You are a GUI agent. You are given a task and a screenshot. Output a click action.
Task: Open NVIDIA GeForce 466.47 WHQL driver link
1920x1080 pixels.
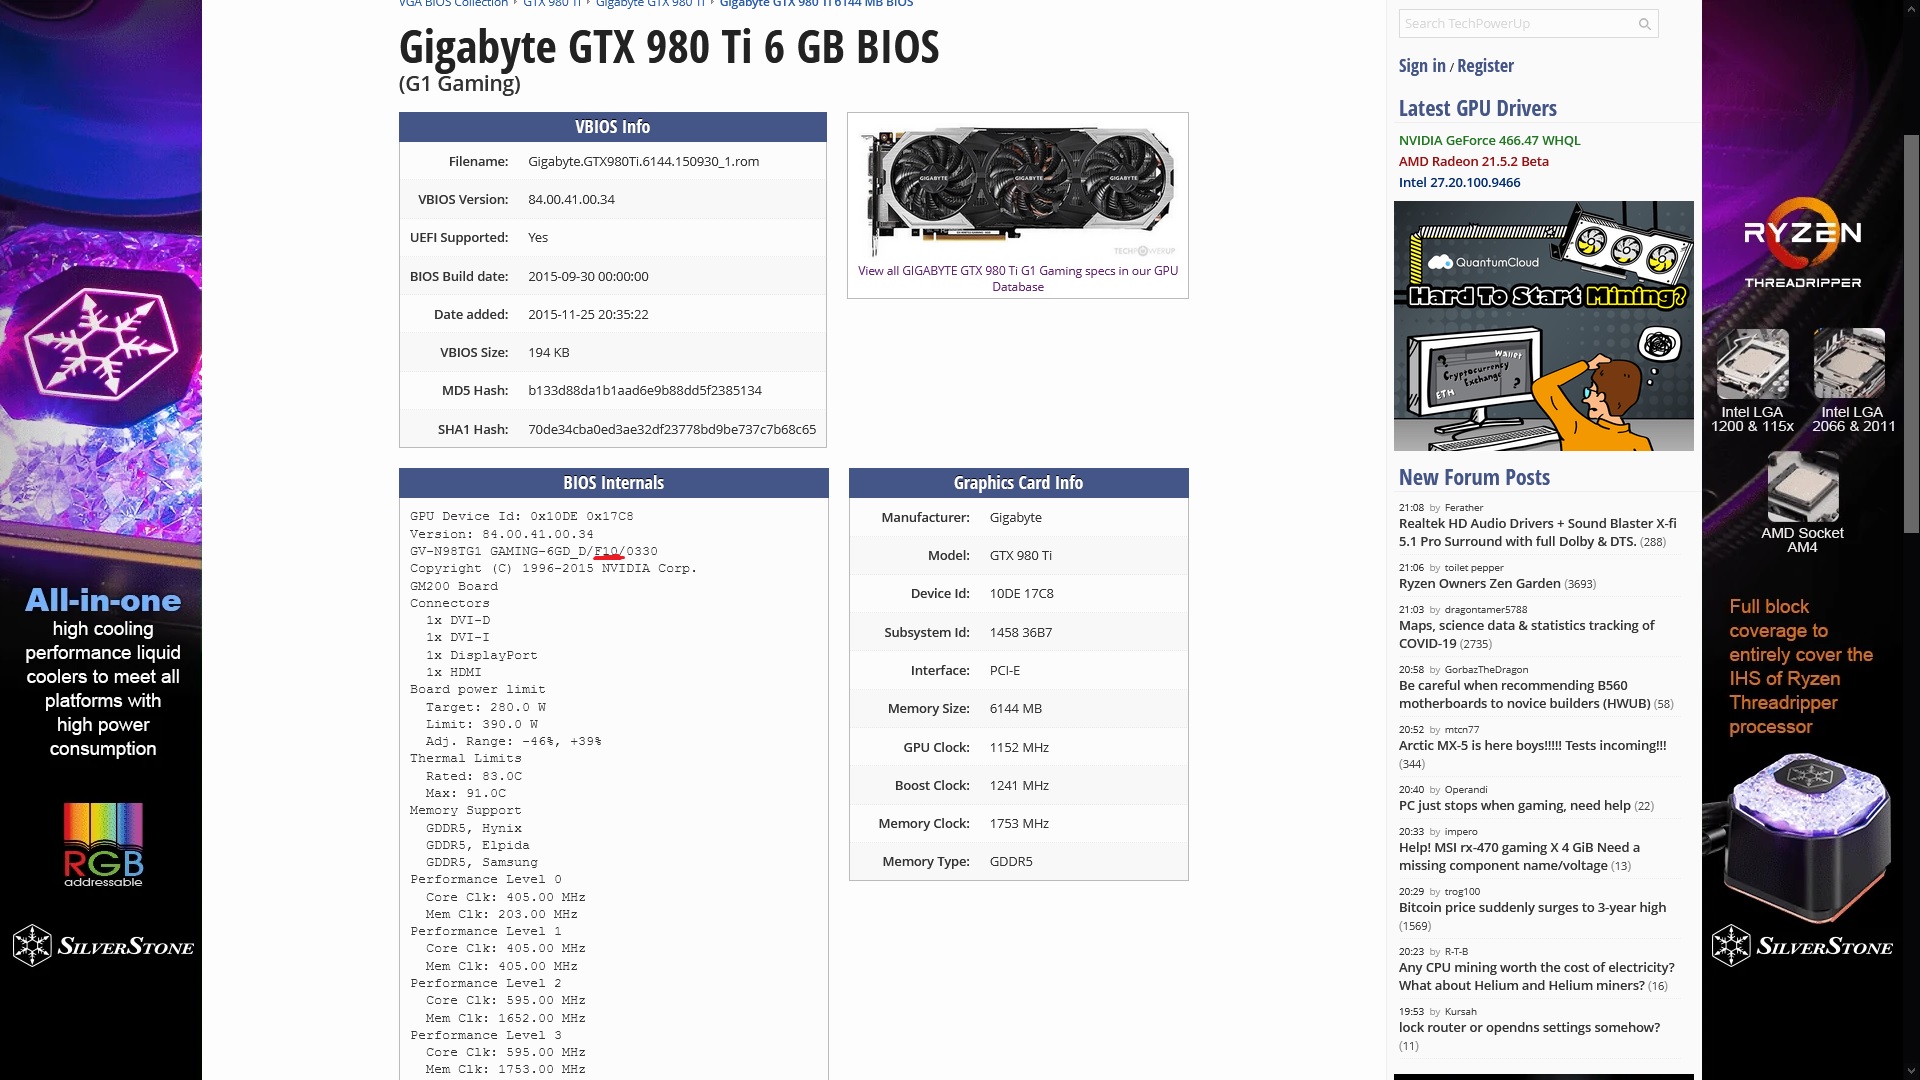(1489, 141)
